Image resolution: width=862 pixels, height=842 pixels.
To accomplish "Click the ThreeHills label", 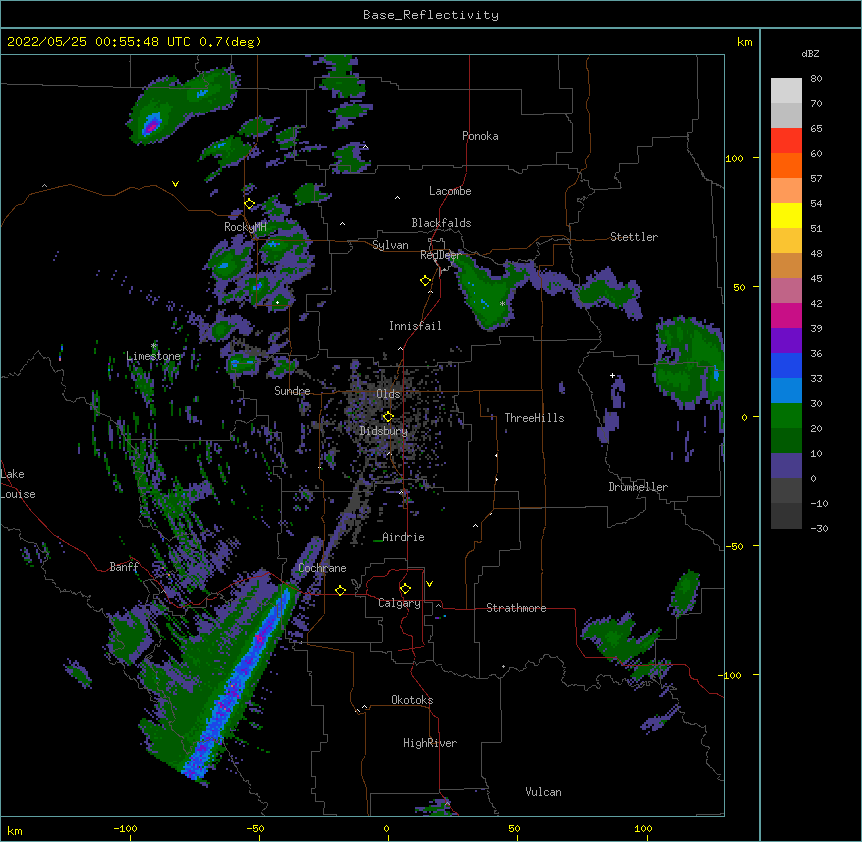I will click(x=534, y=418).
